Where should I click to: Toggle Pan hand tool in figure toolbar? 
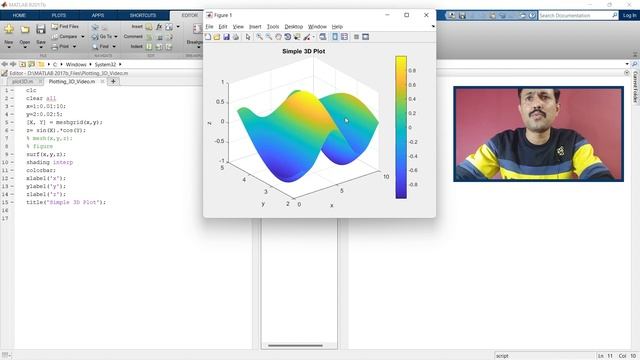pos(278,37)
